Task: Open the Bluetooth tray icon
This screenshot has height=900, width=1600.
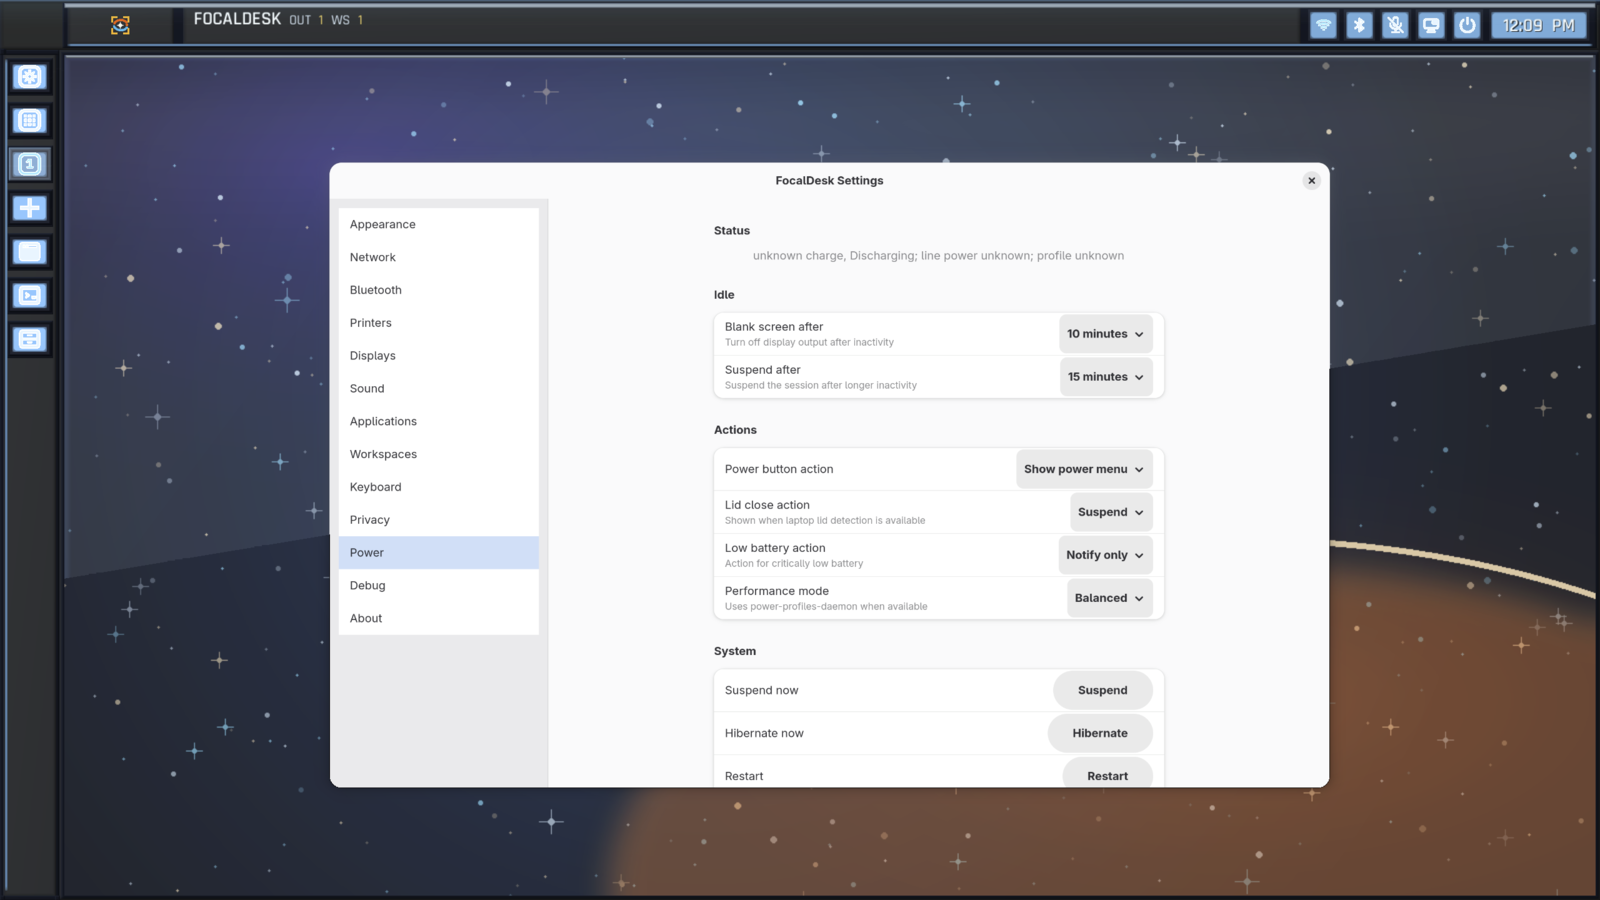Action: point(1359,25)
